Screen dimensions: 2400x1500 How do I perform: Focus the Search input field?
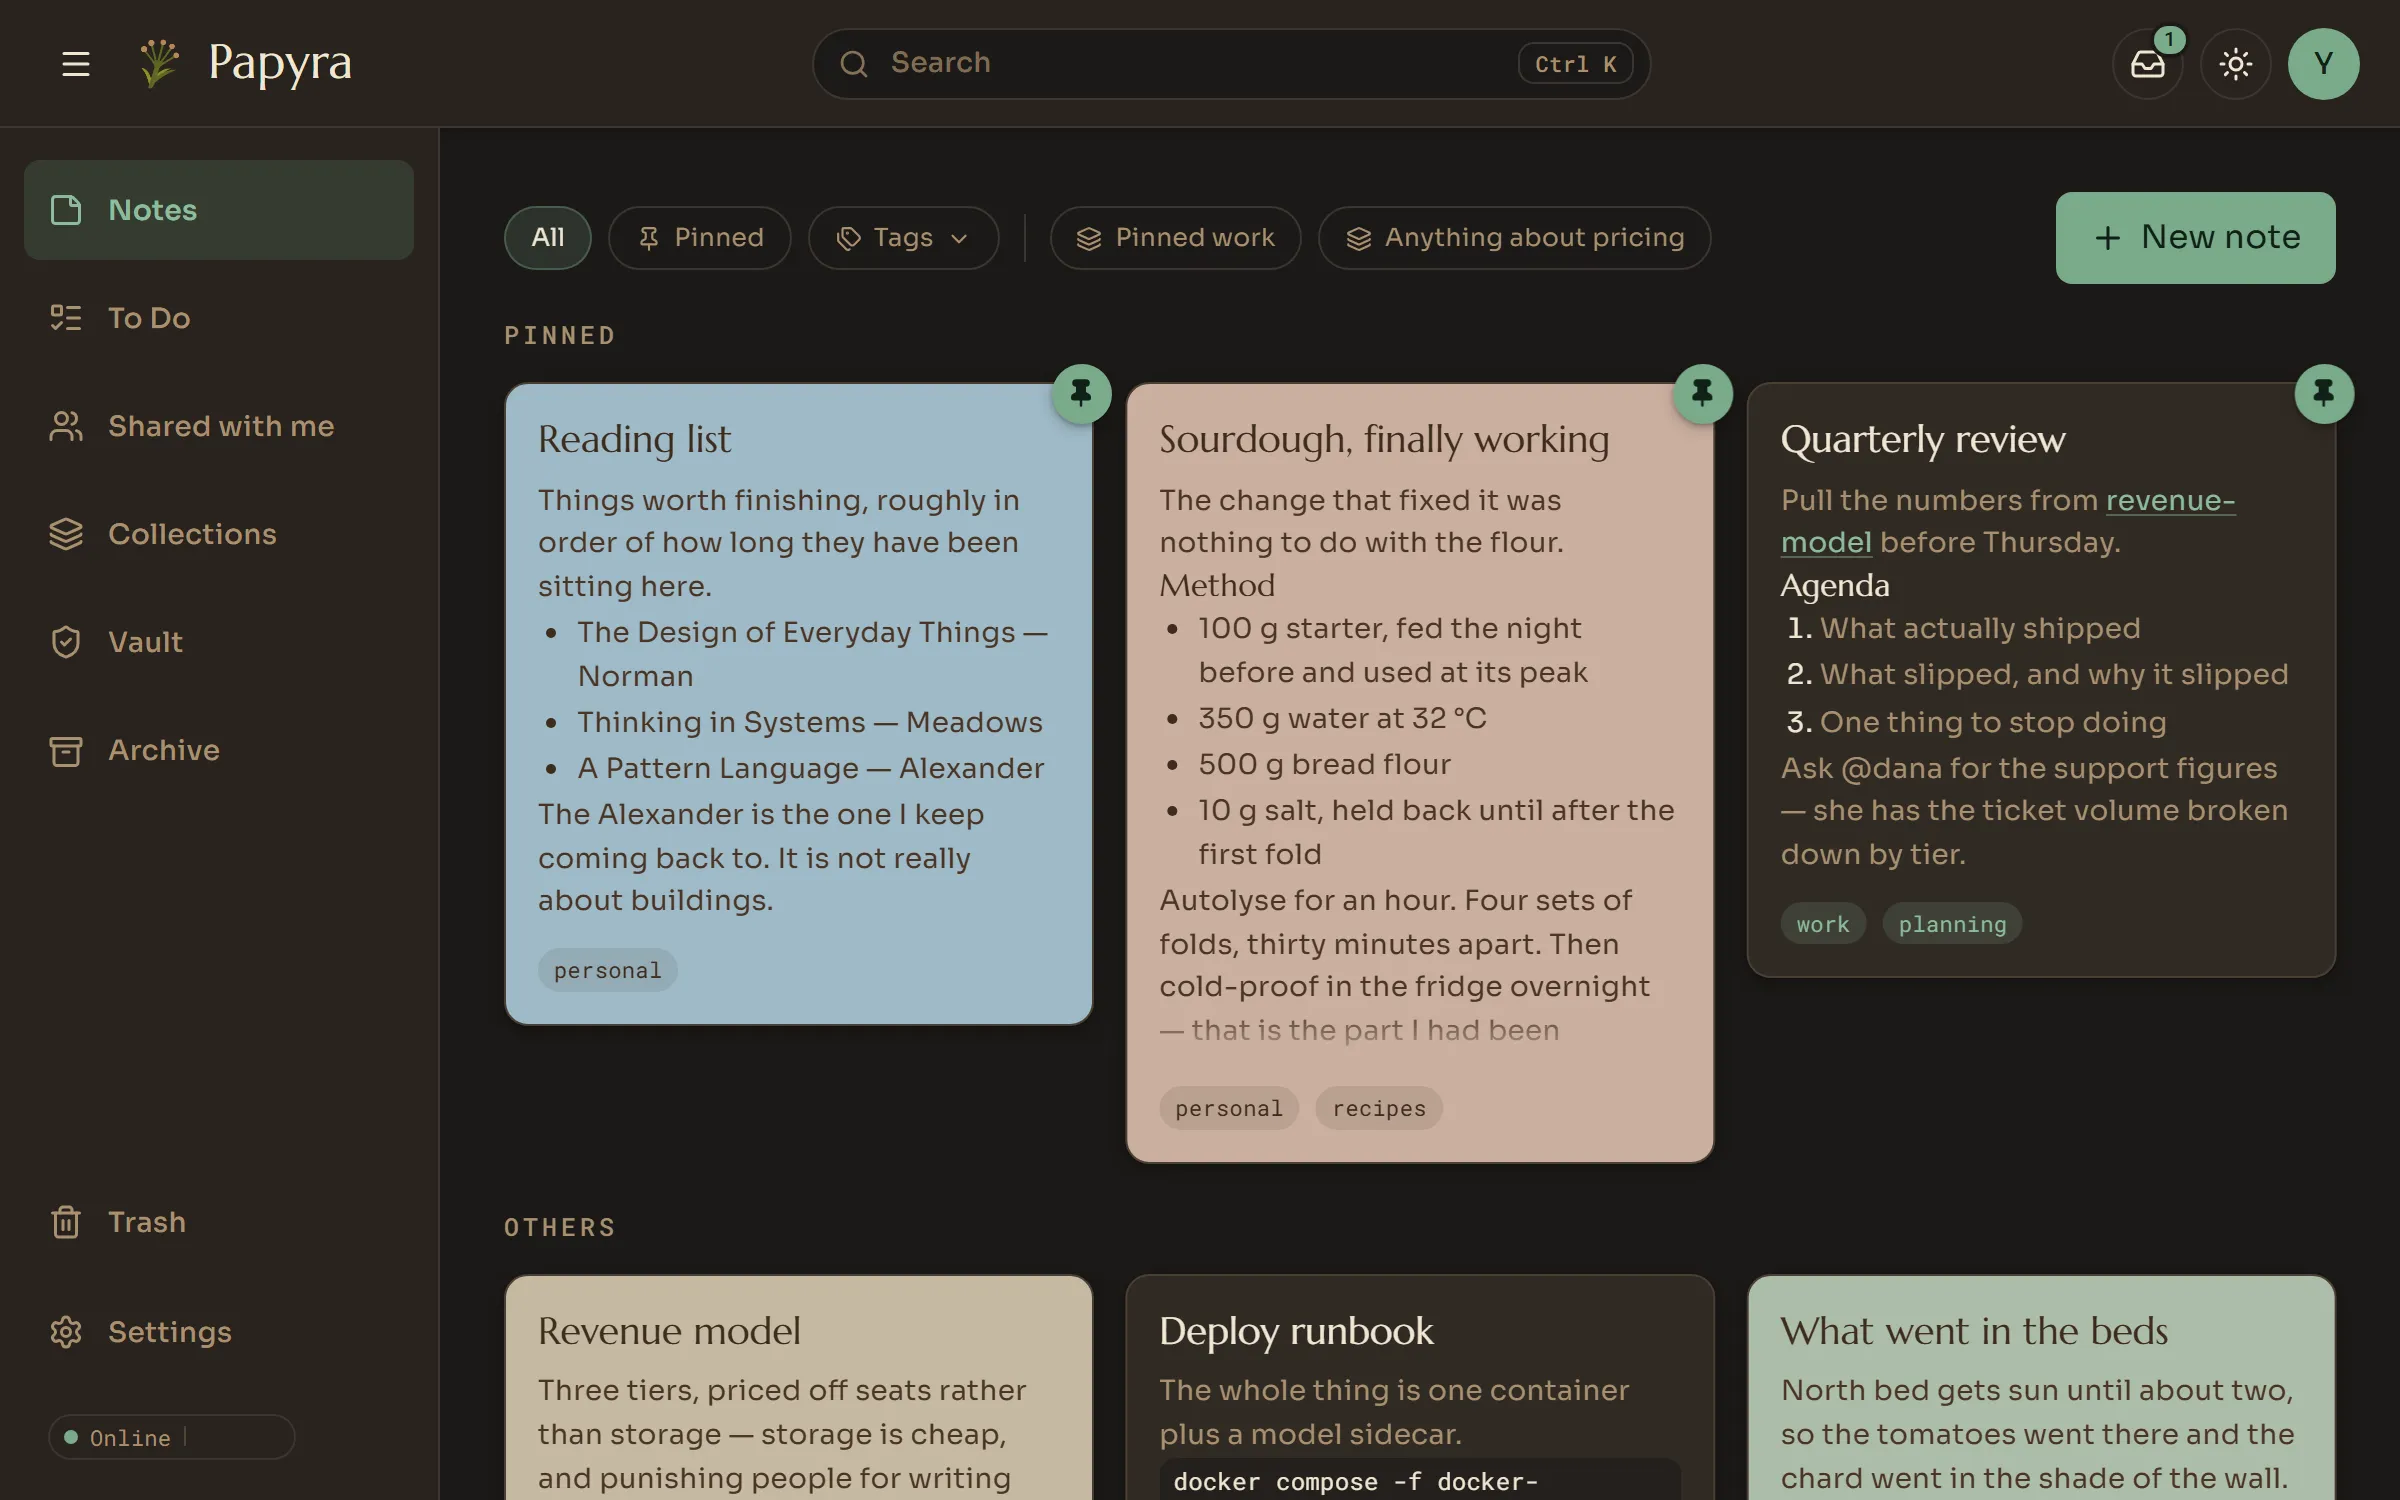point(1230,64)
